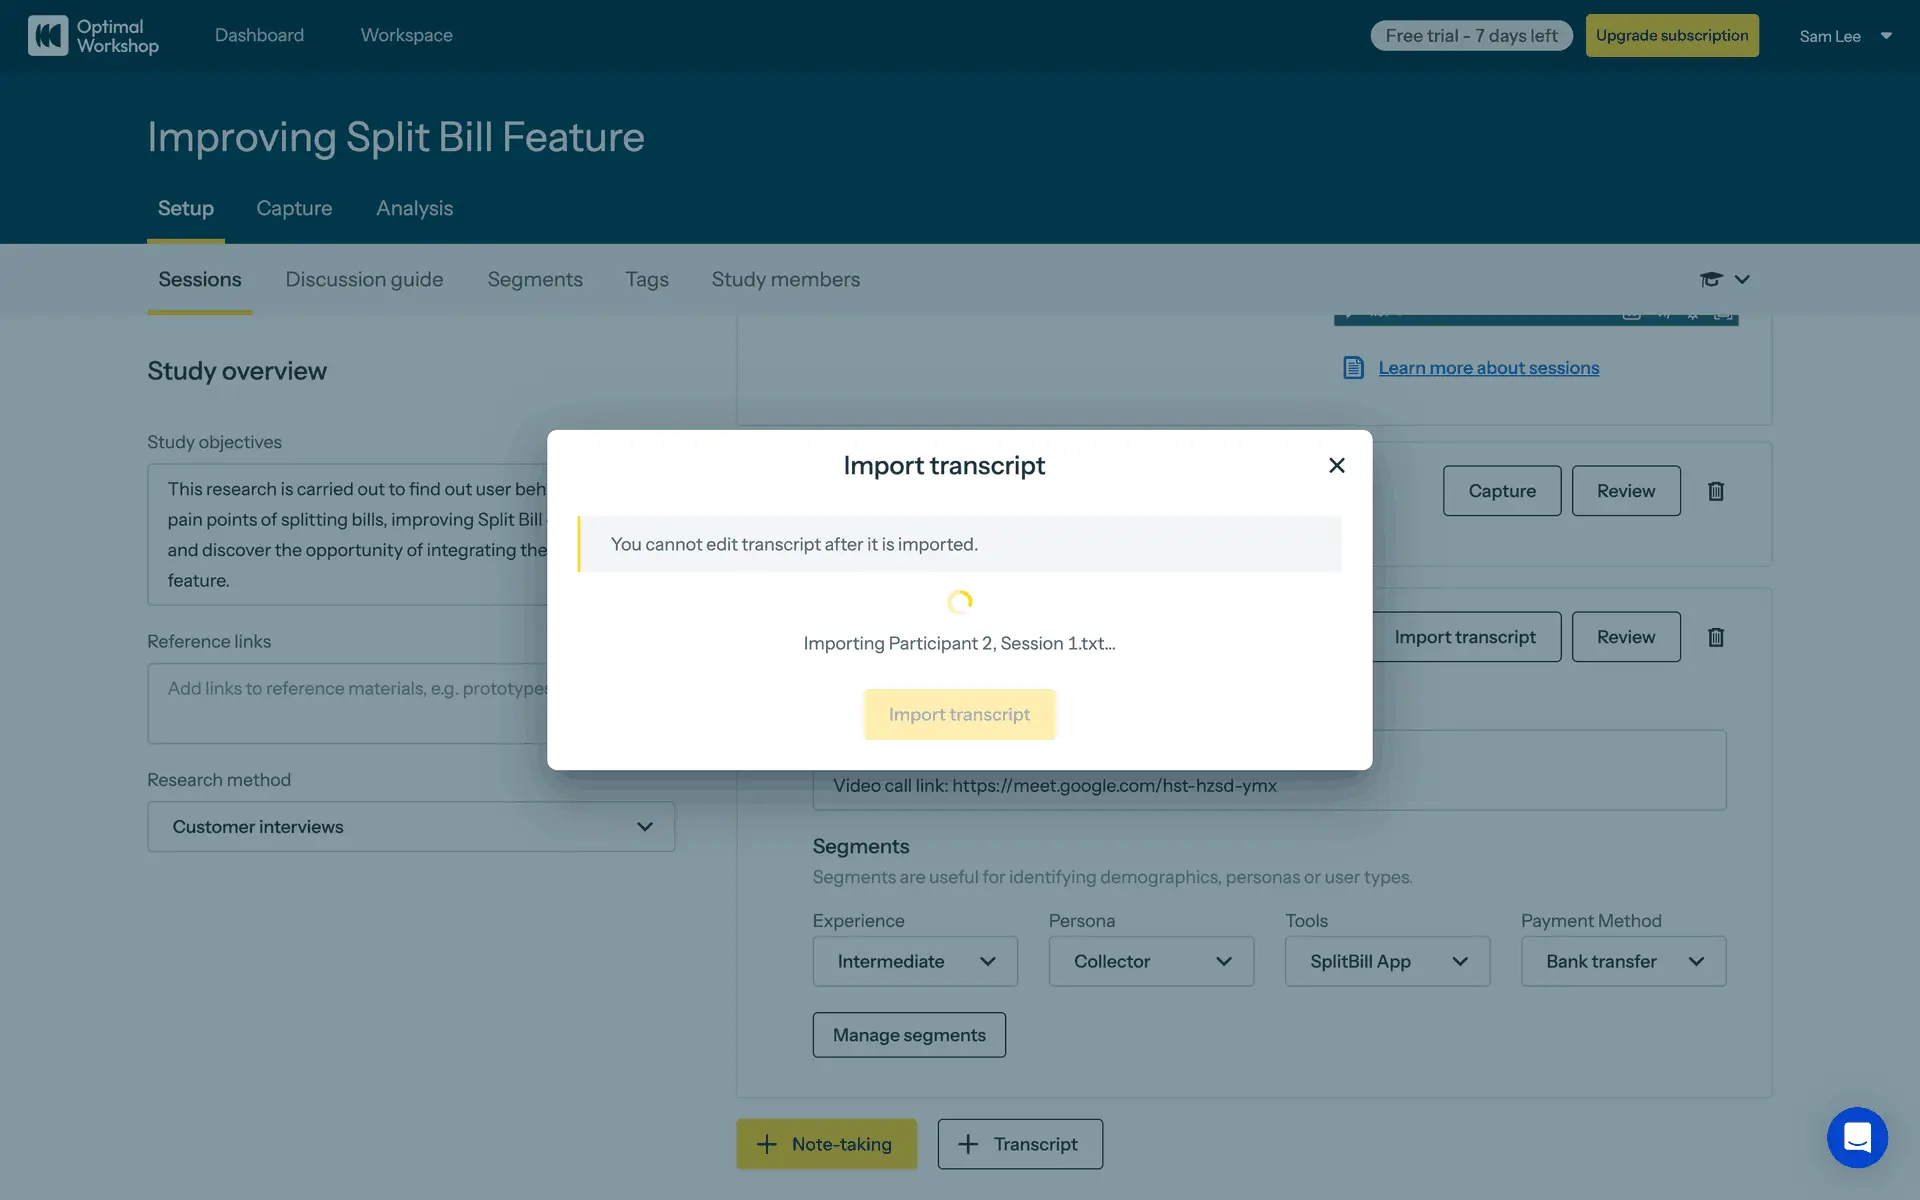
Task: Click the plus icon on Note-taking button
Action: 767,1144
